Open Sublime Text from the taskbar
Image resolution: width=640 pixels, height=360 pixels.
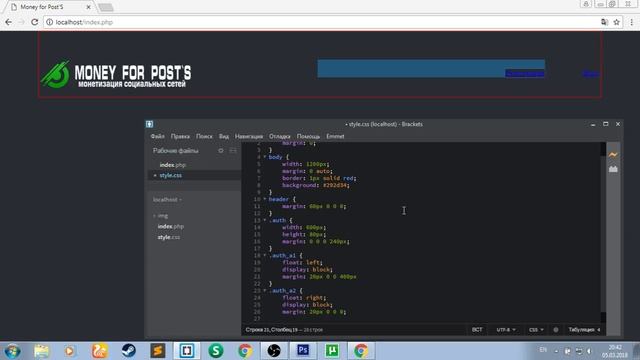point(158,351)
